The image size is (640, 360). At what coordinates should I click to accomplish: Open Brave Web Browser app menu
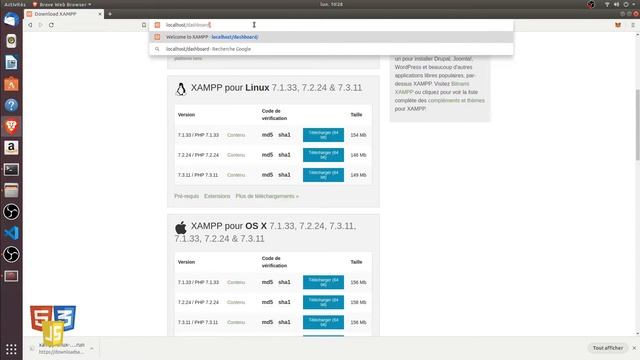62,4
